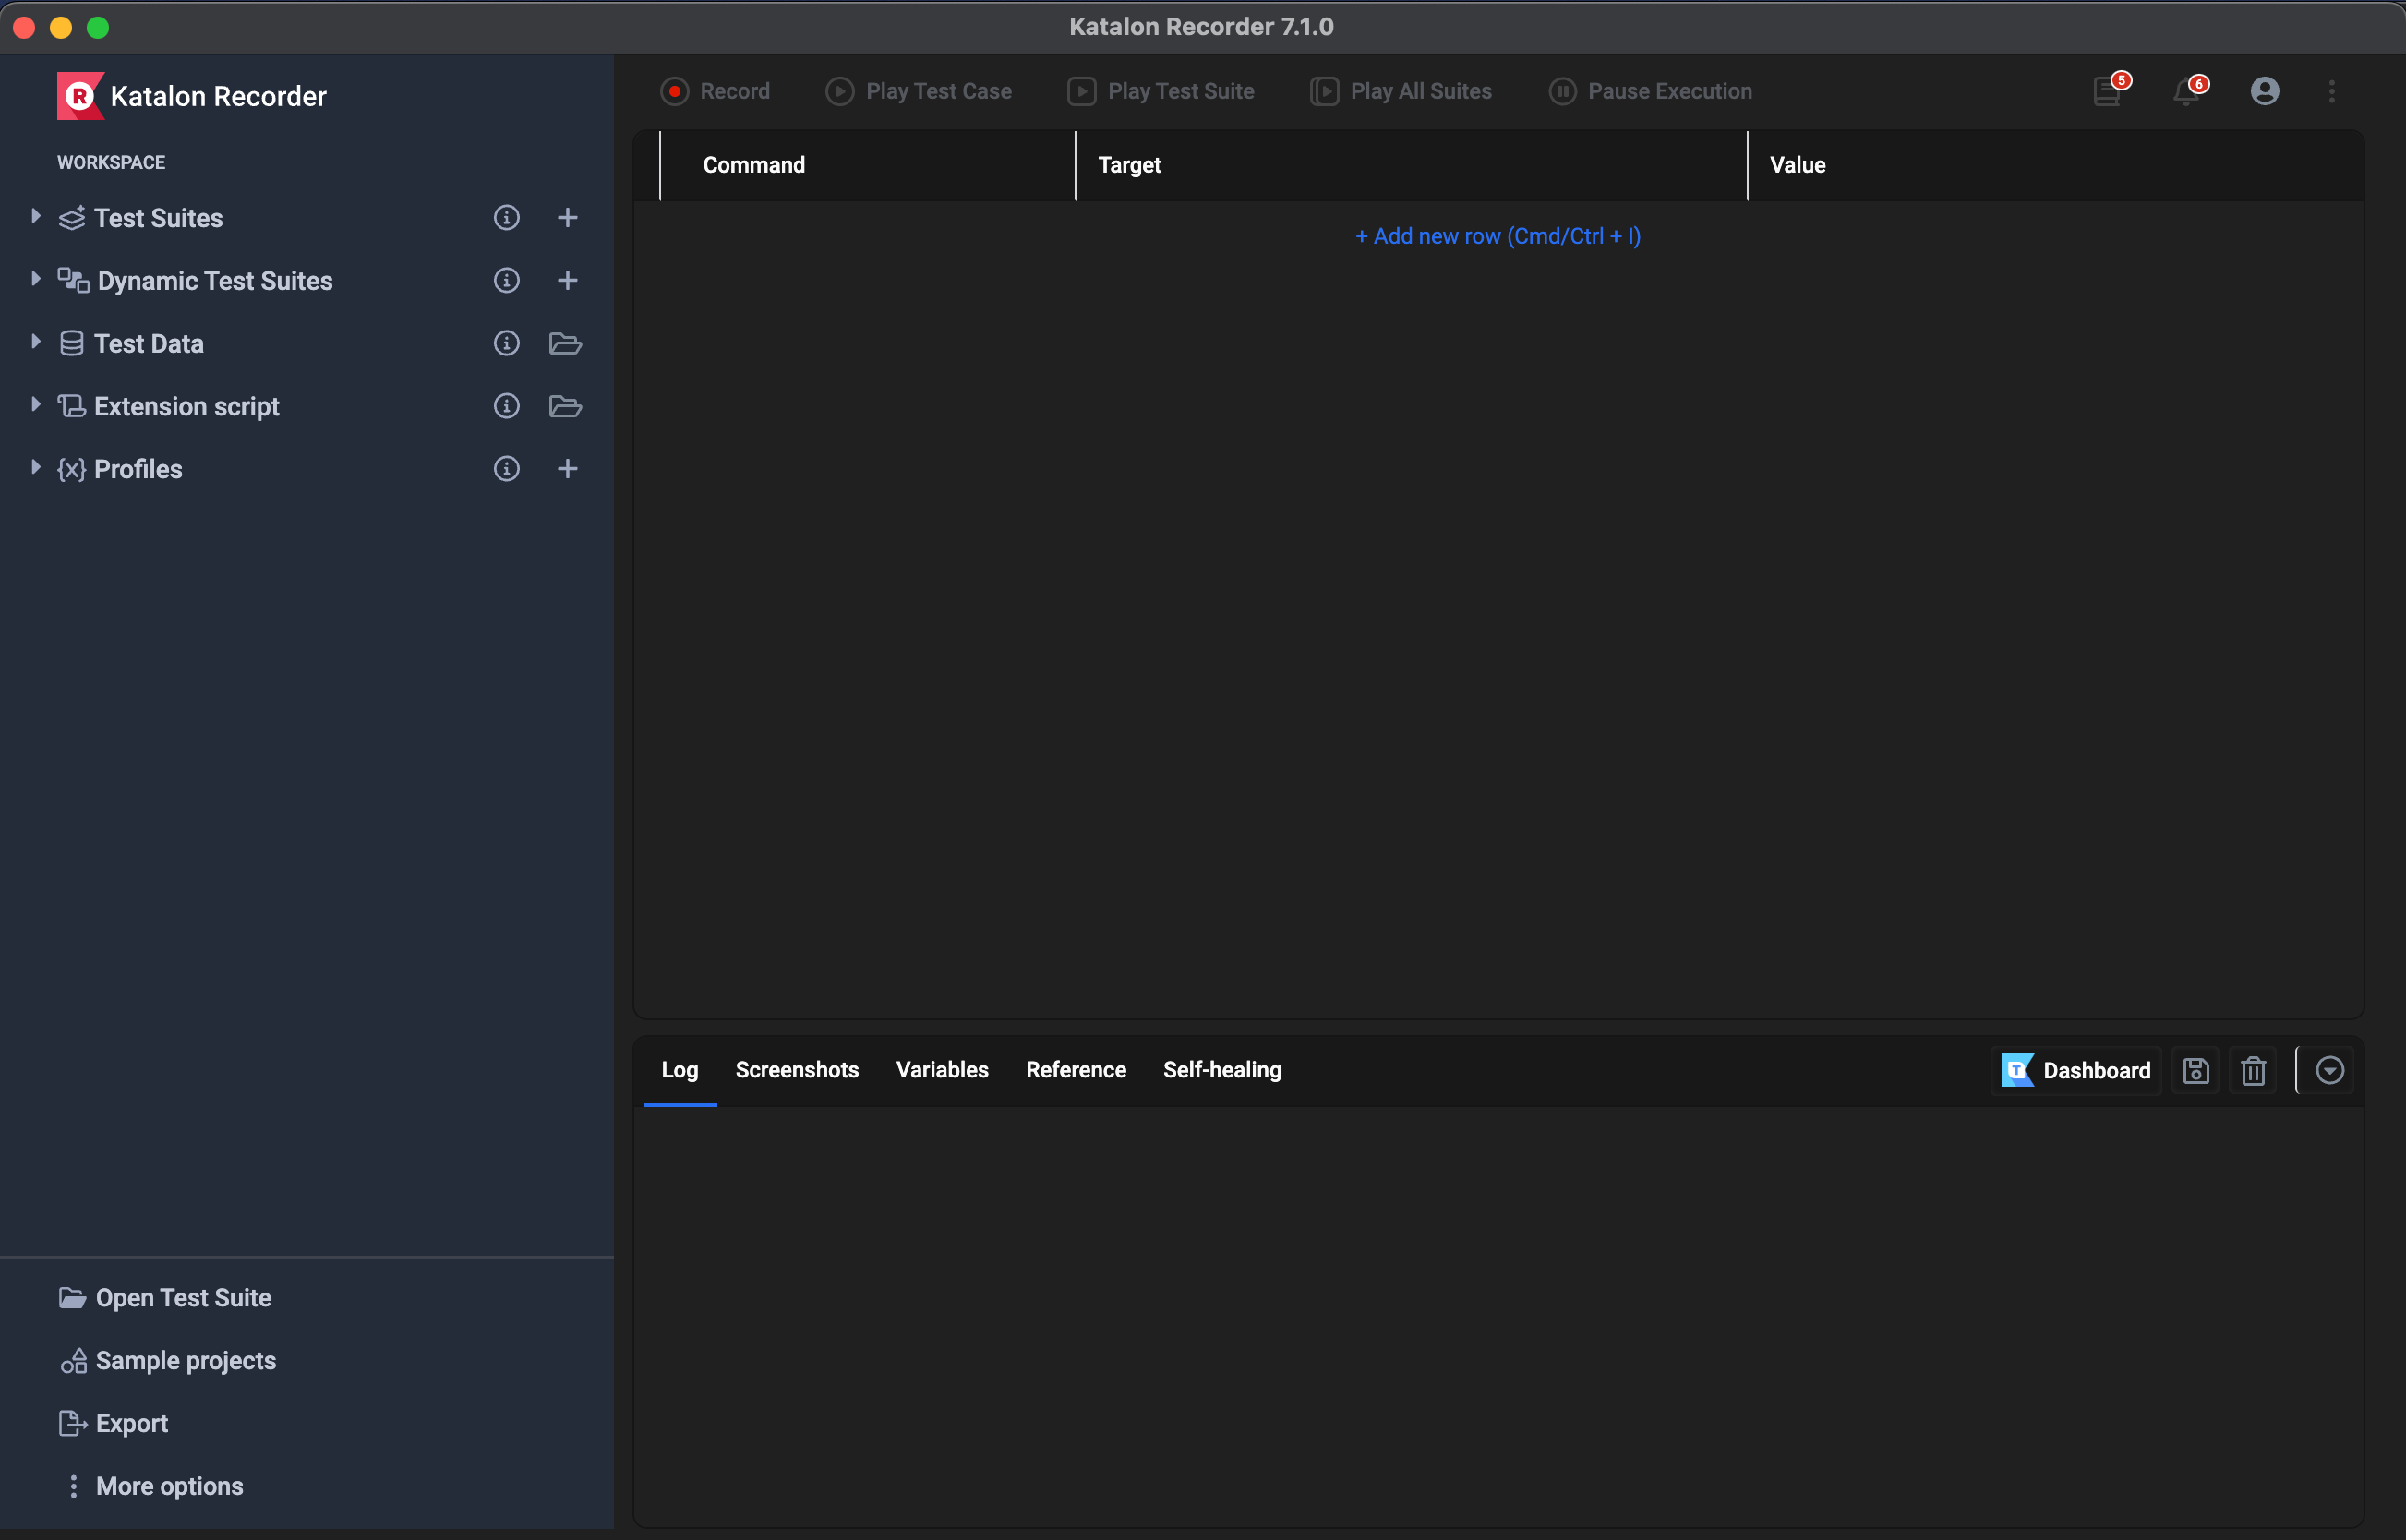Switch to the Self-healing tab
The width and height of the screenshot is (2406, 1540).
coord(1222,1070)
